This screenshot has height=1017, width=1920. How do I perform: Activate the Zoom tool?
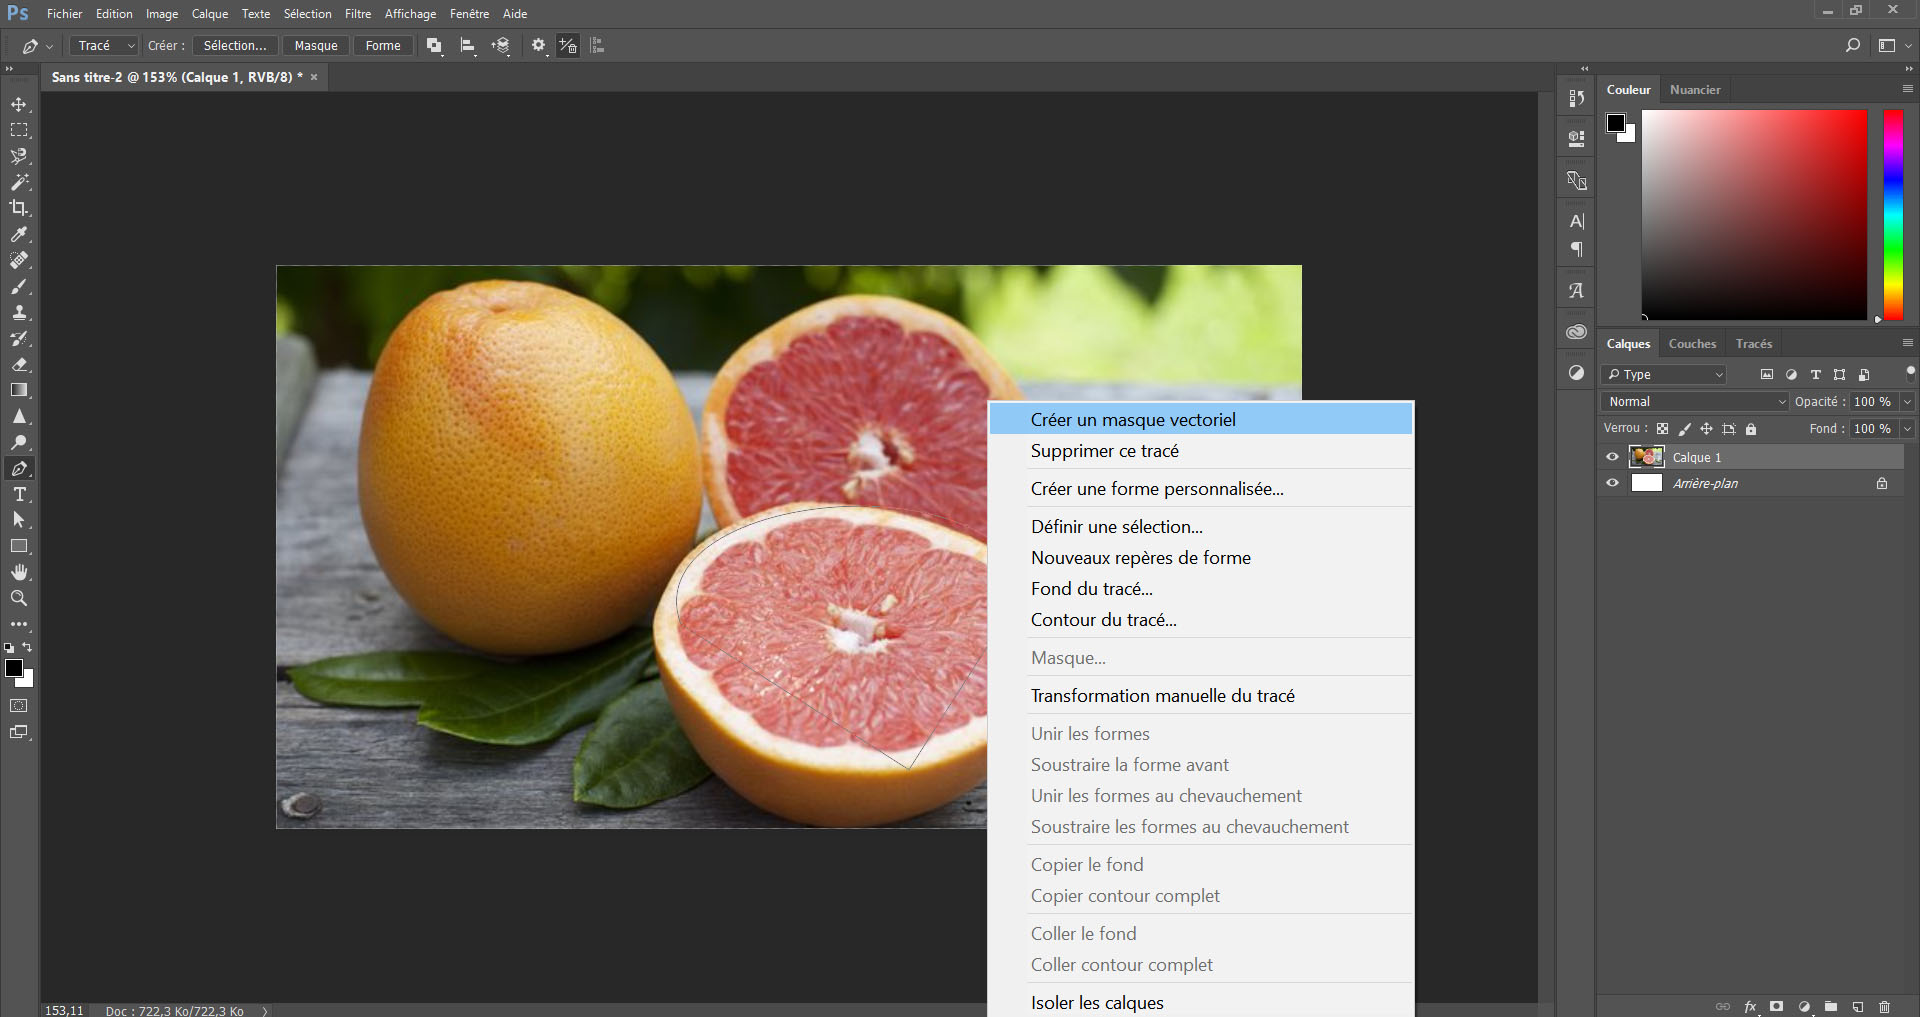tap(19, 598)
